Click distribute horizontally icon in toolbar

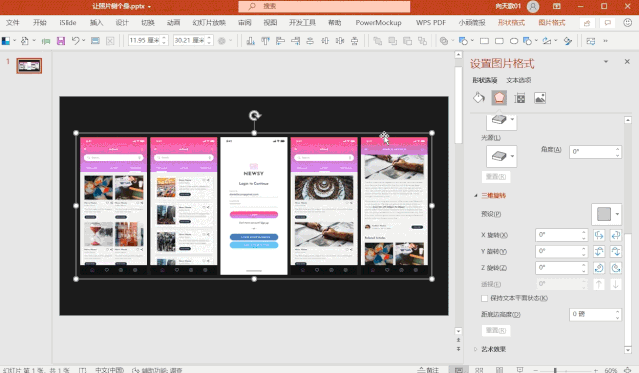point(340,41)
